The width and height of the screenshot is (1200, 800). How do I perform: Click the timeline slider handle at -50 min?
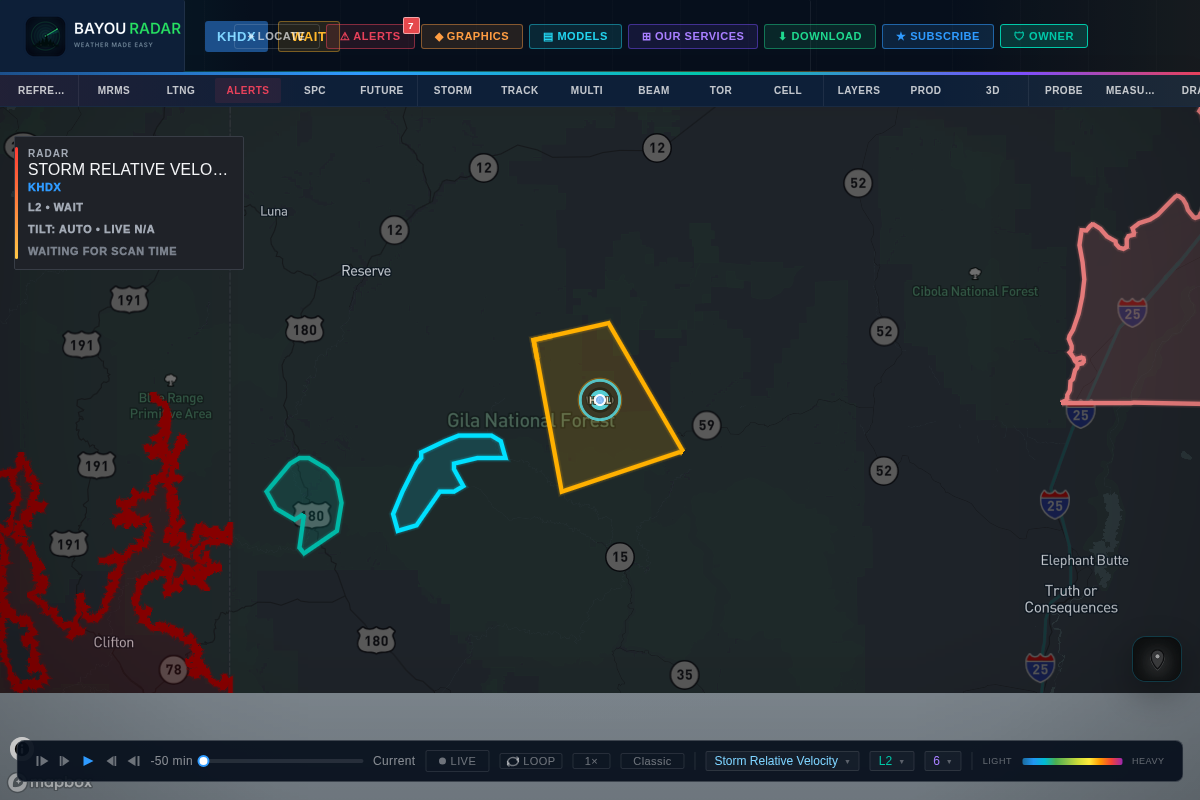click(x=203, y=761)
